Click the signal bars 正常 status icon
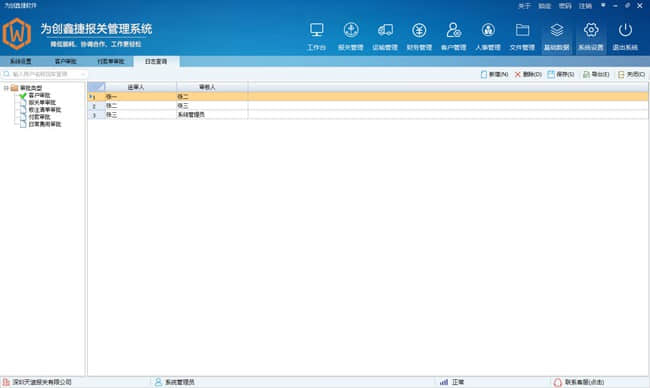 point(444,382)
